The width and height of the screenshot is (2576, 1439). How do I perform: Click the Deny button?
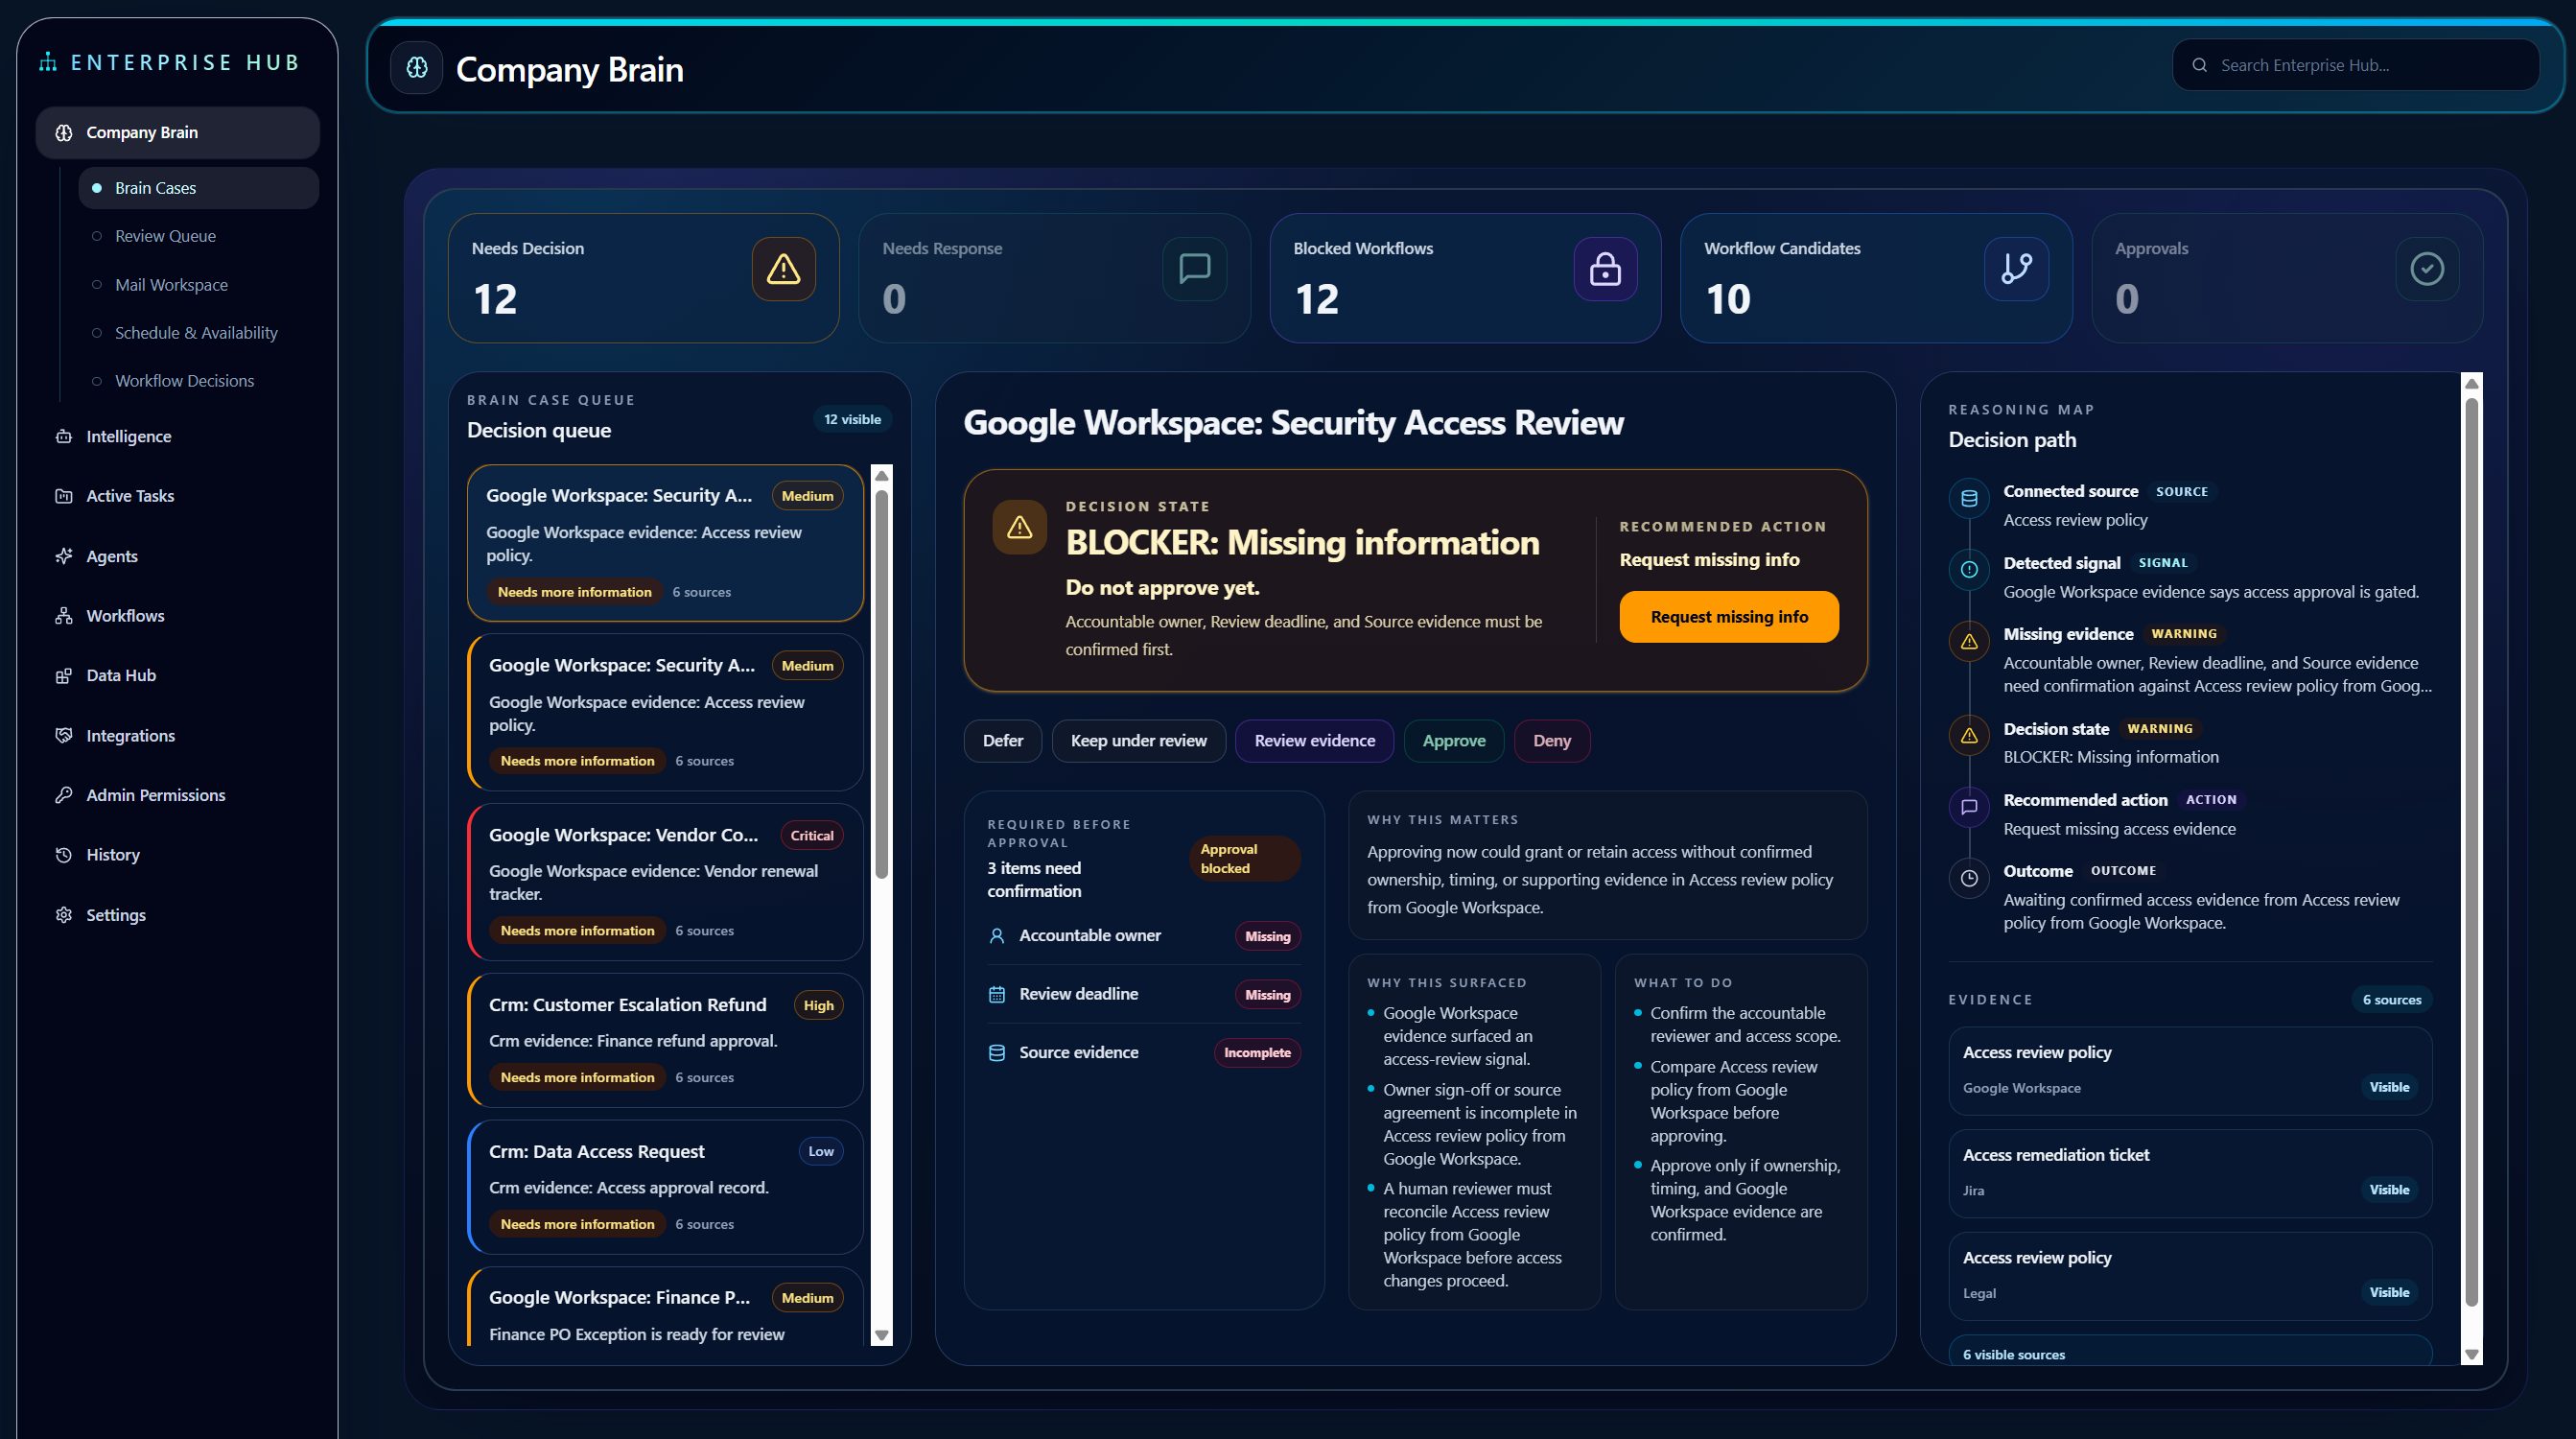(x=1552, y=741)
